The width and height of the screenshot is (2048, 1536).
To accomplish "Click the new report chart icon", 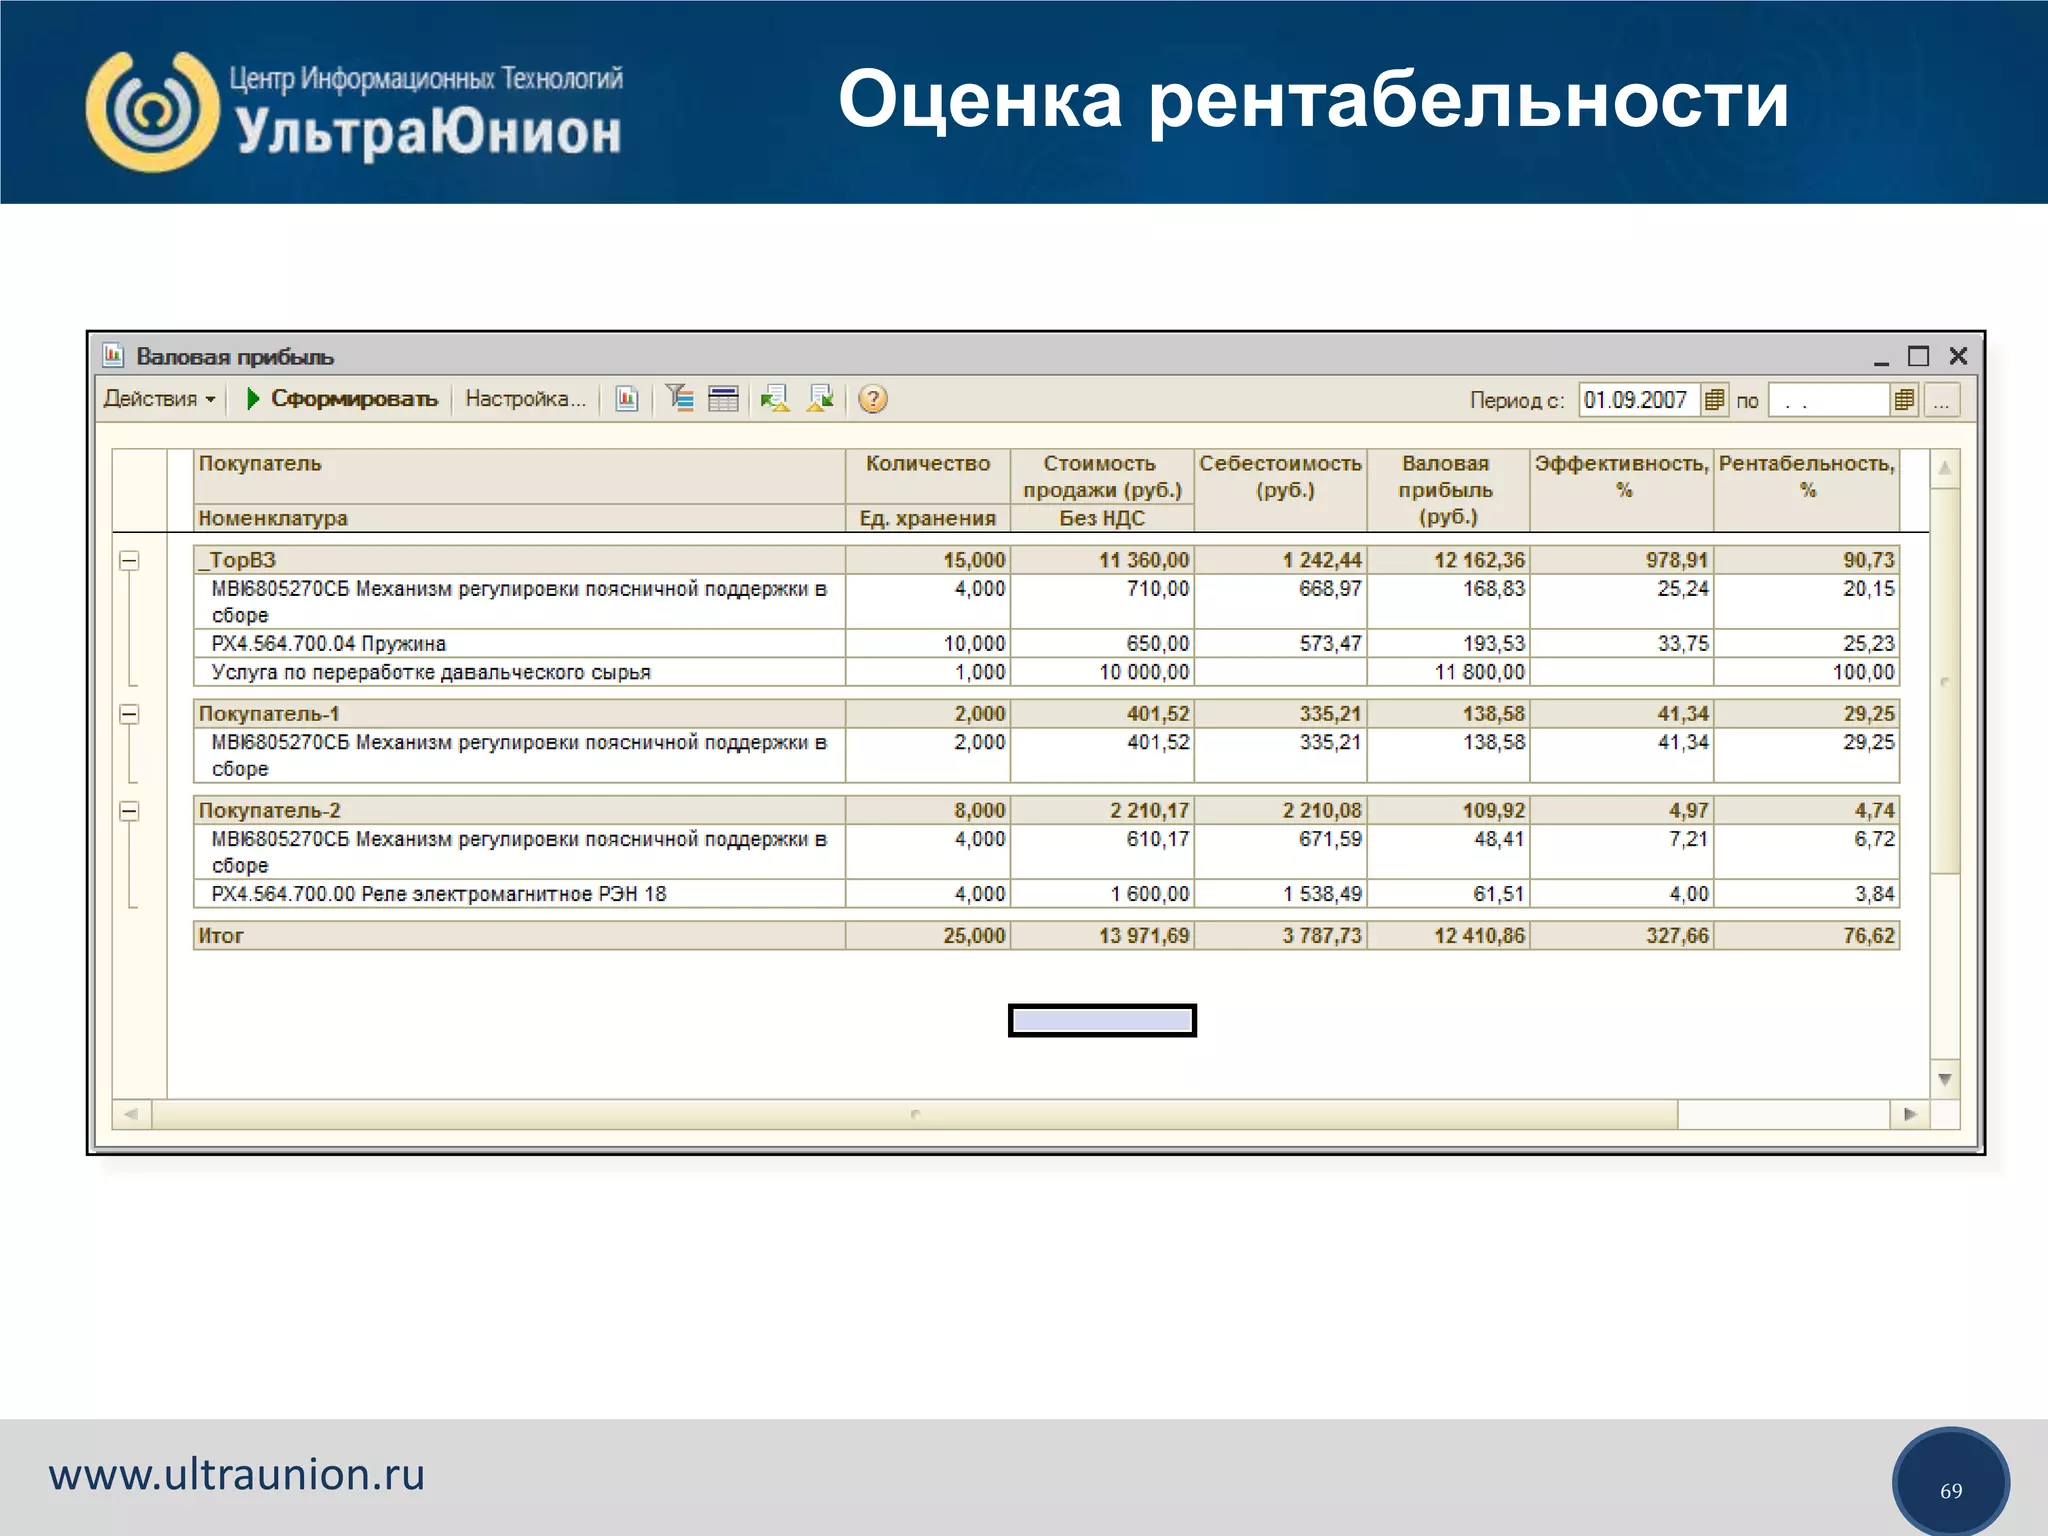I will click(627, 399).
